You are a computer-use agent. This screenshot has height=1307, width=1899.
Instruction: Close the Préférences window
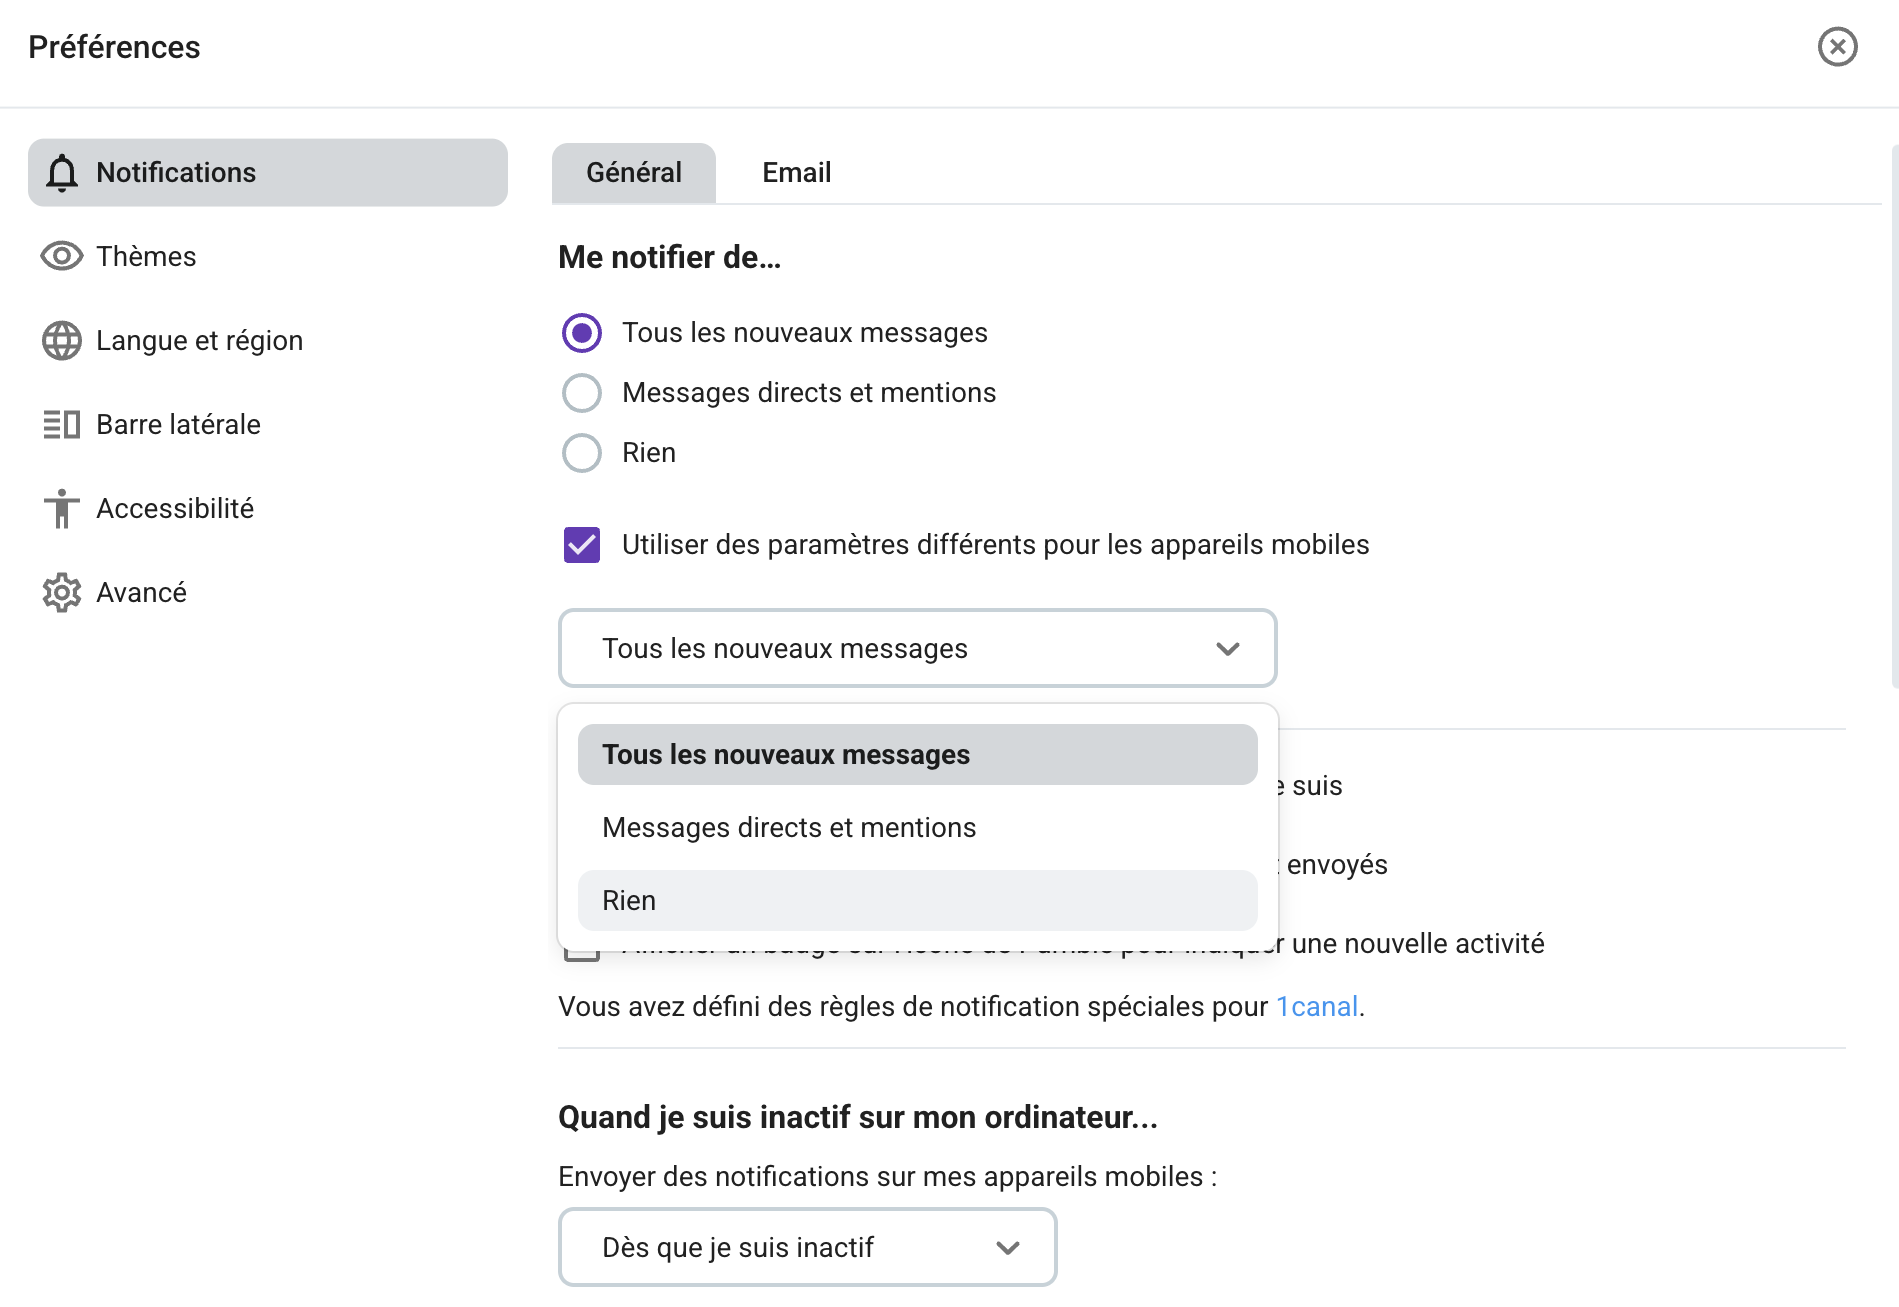[1837, 46]
